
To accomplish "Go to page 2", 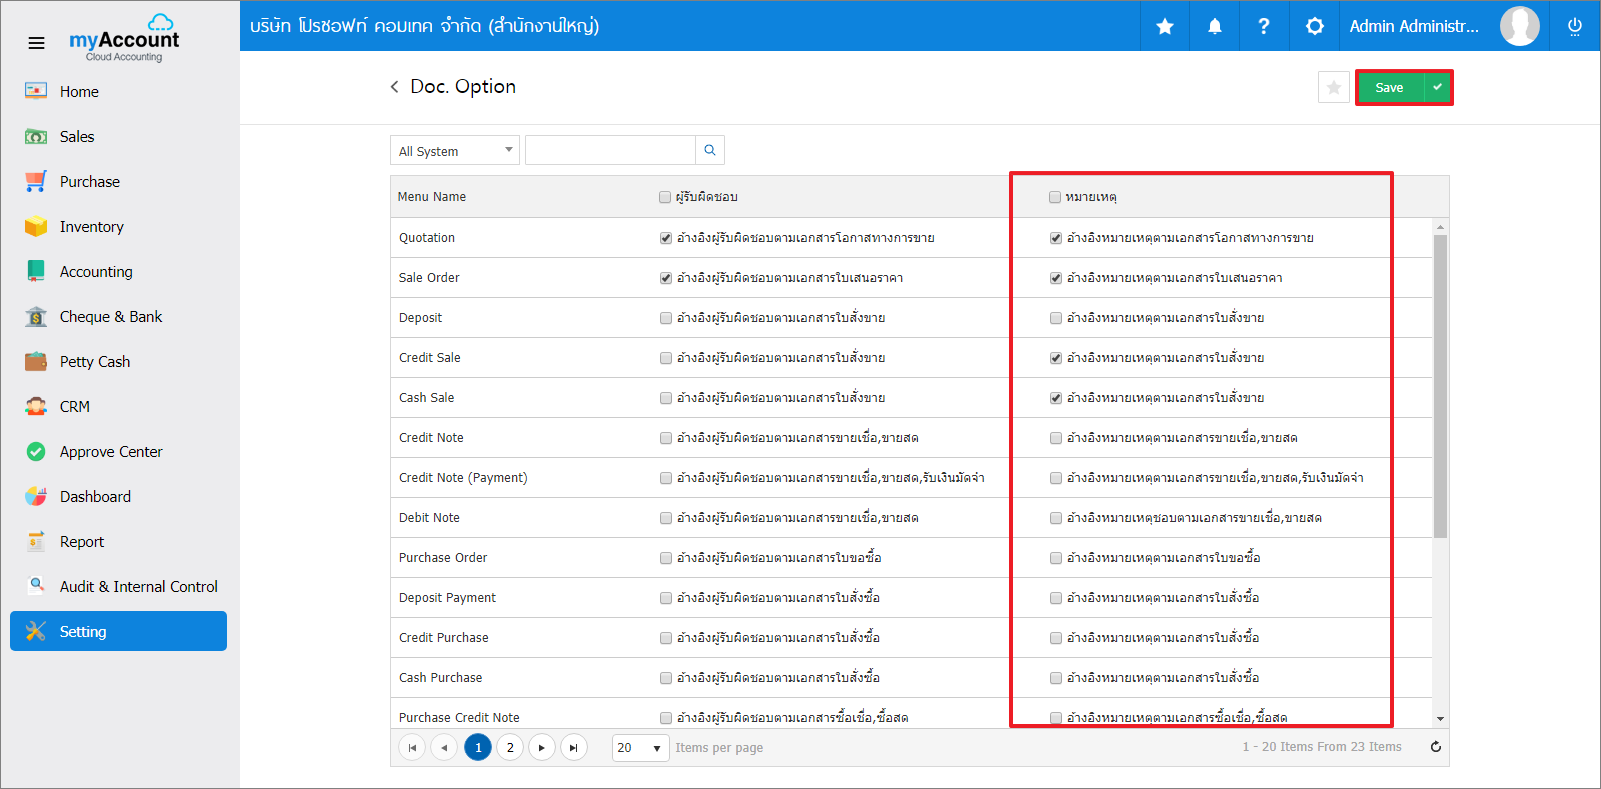I will (x=510, y=747).
